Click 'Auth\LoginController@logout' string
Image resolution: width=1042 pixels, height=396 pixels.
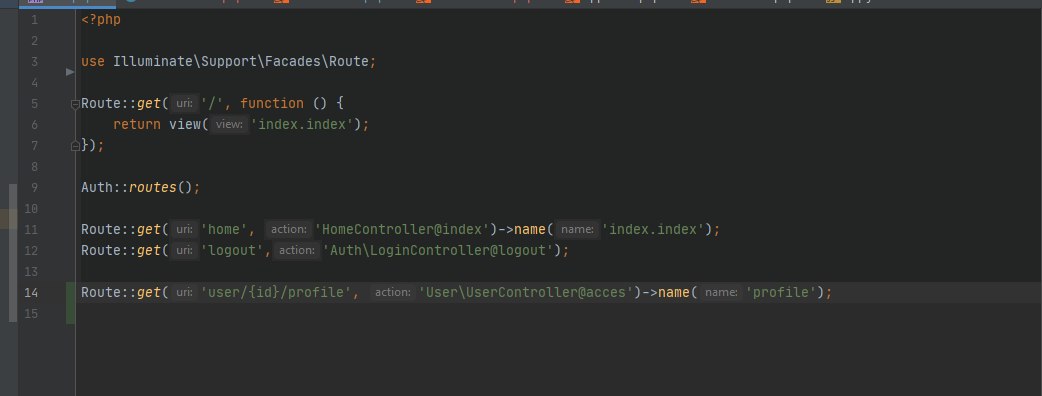click(437, 250)
